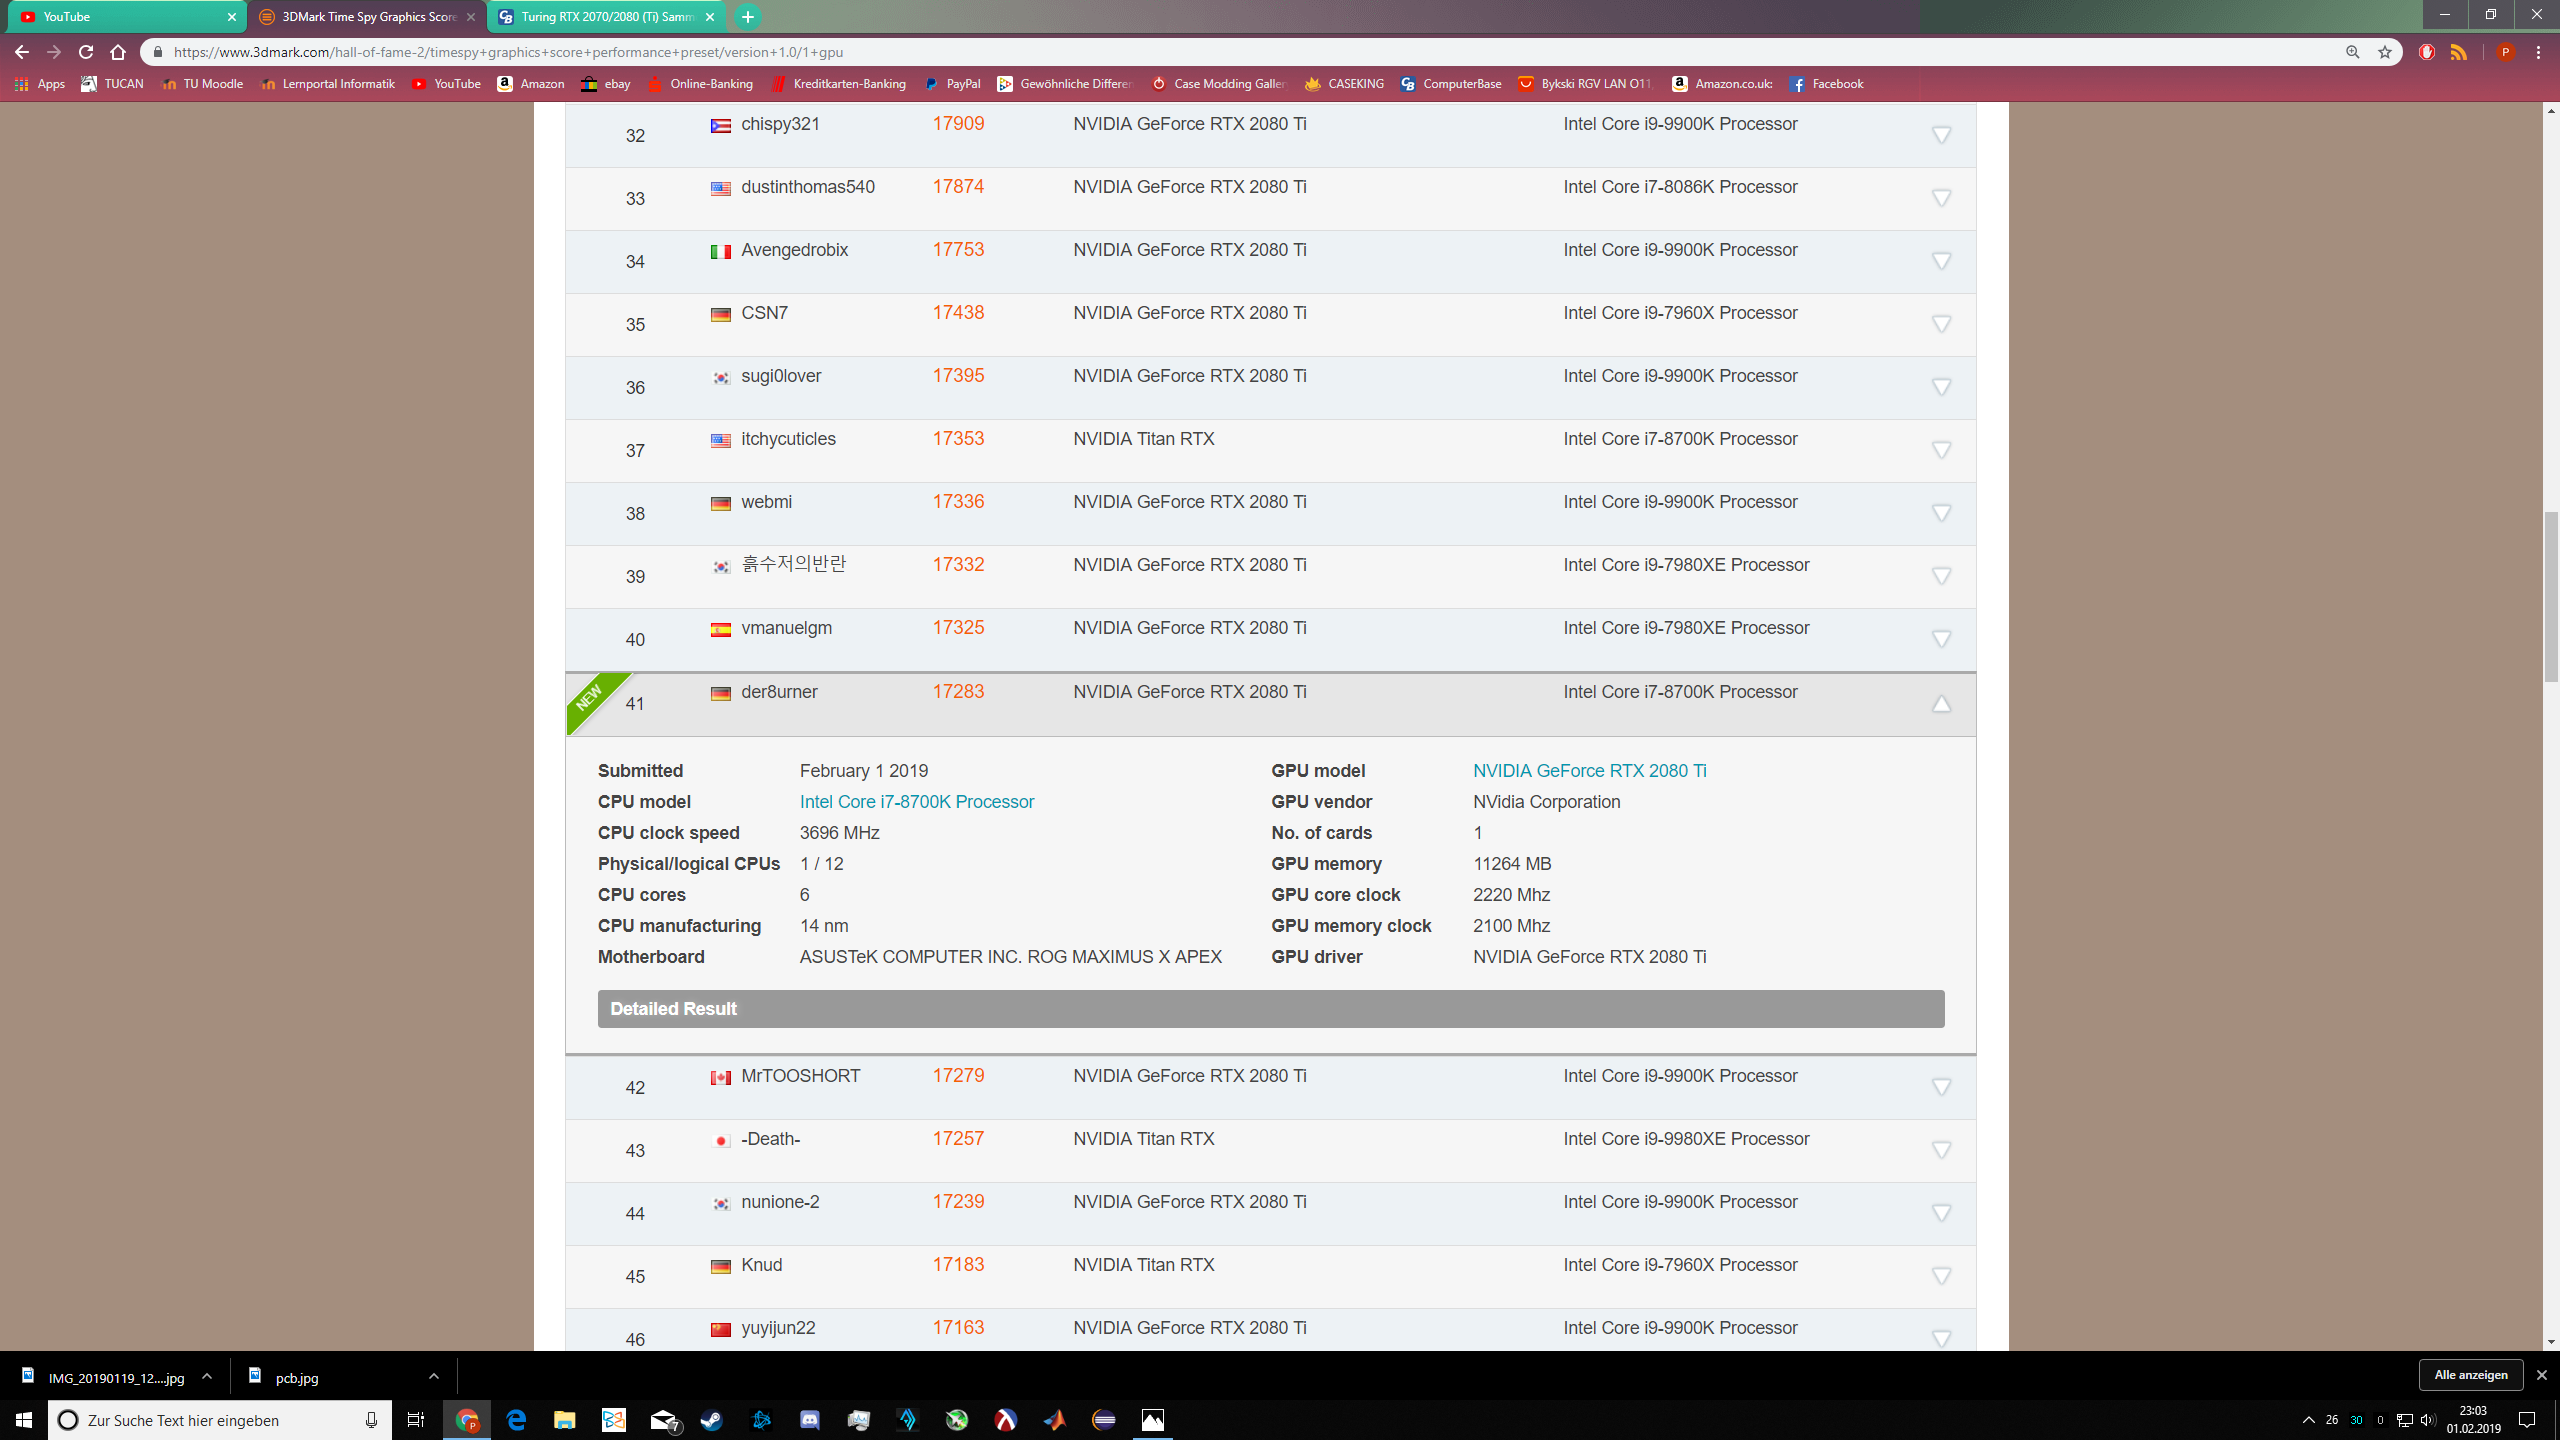
Task: Click the taskbar microphone search icon
Action: pos(371,1420)
